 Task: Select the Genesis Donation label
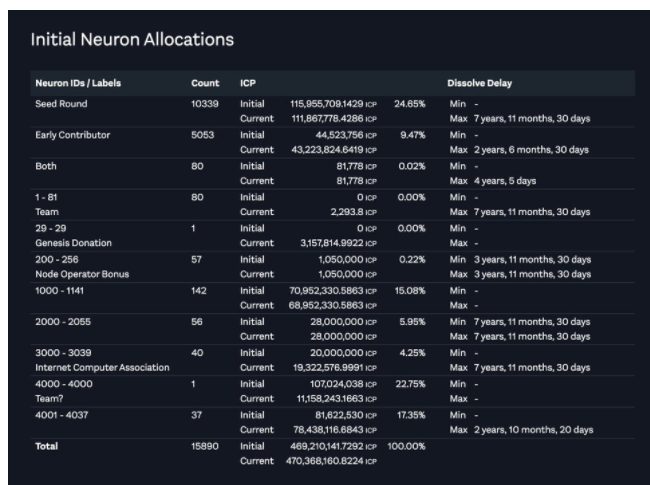click(73, 242)
